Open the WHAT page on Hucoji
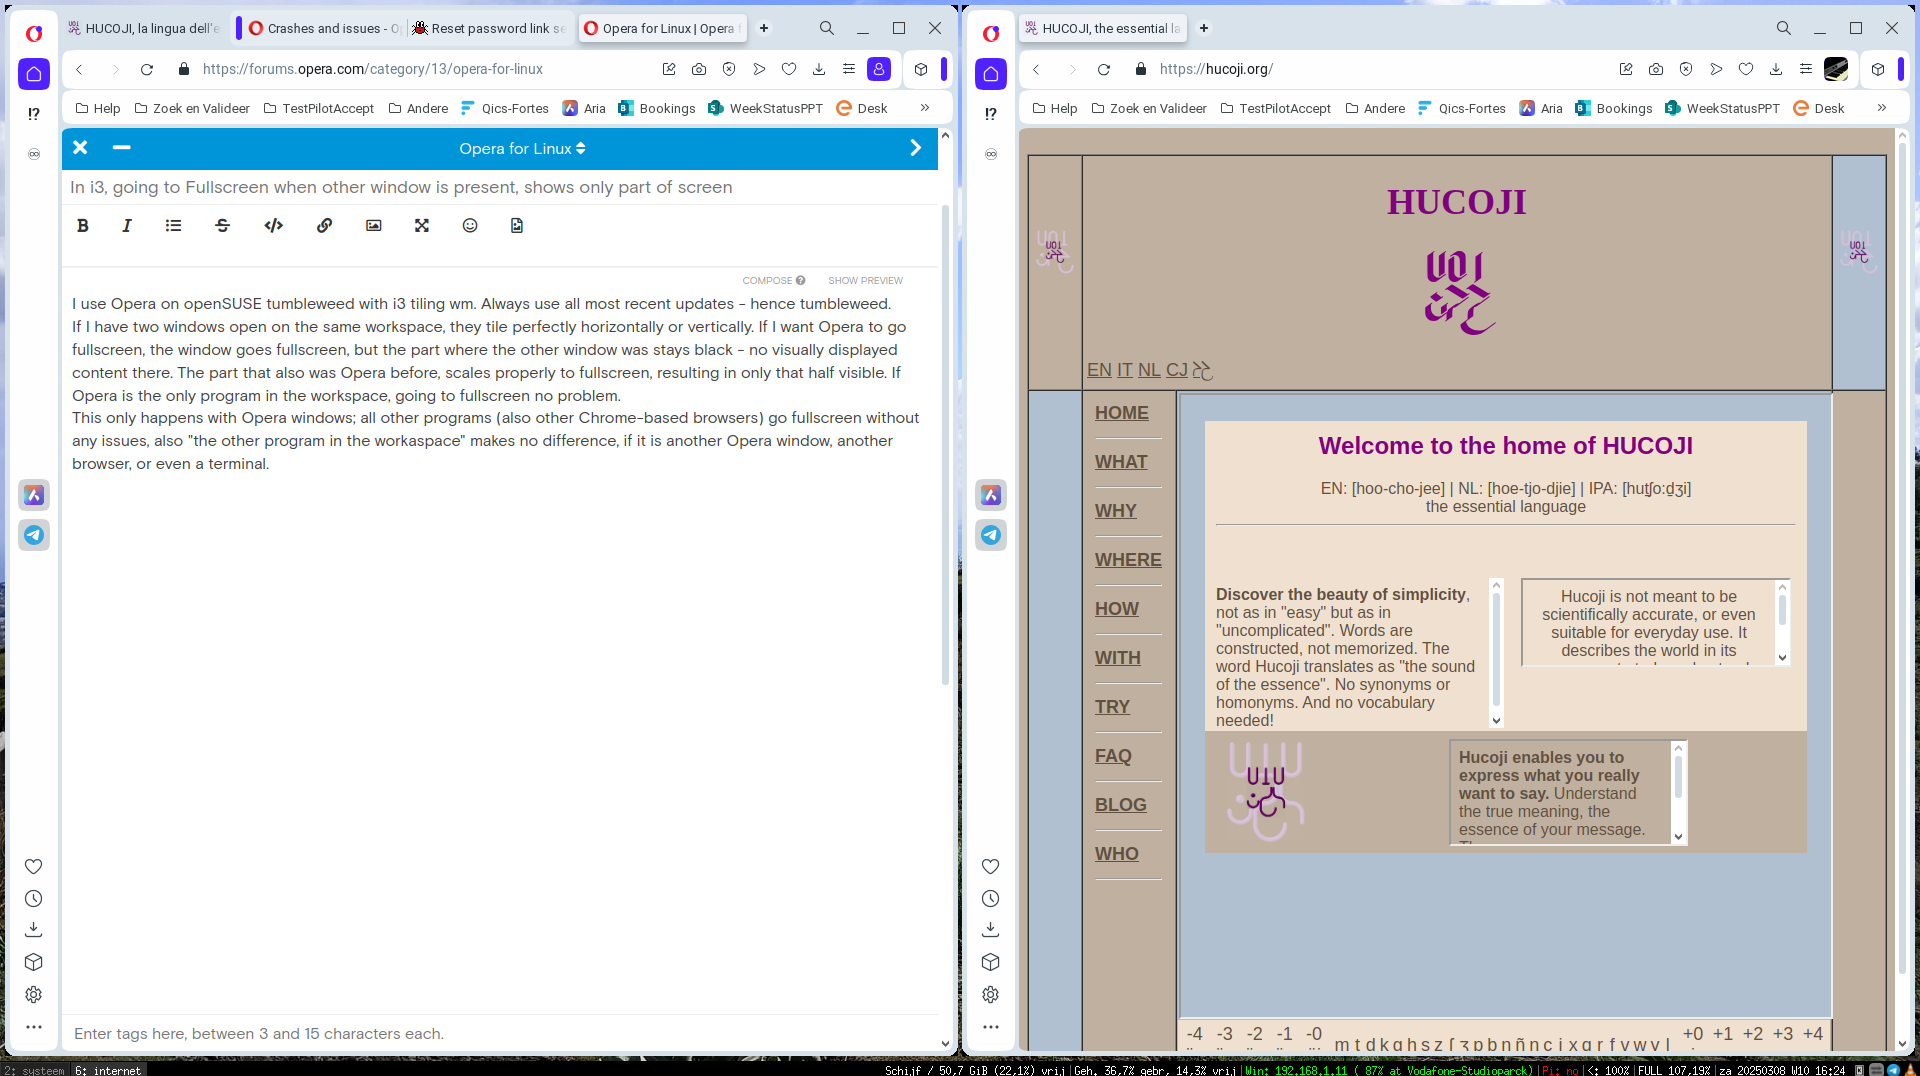This screenshot has height=1076, width=1920. [1121, 462]
